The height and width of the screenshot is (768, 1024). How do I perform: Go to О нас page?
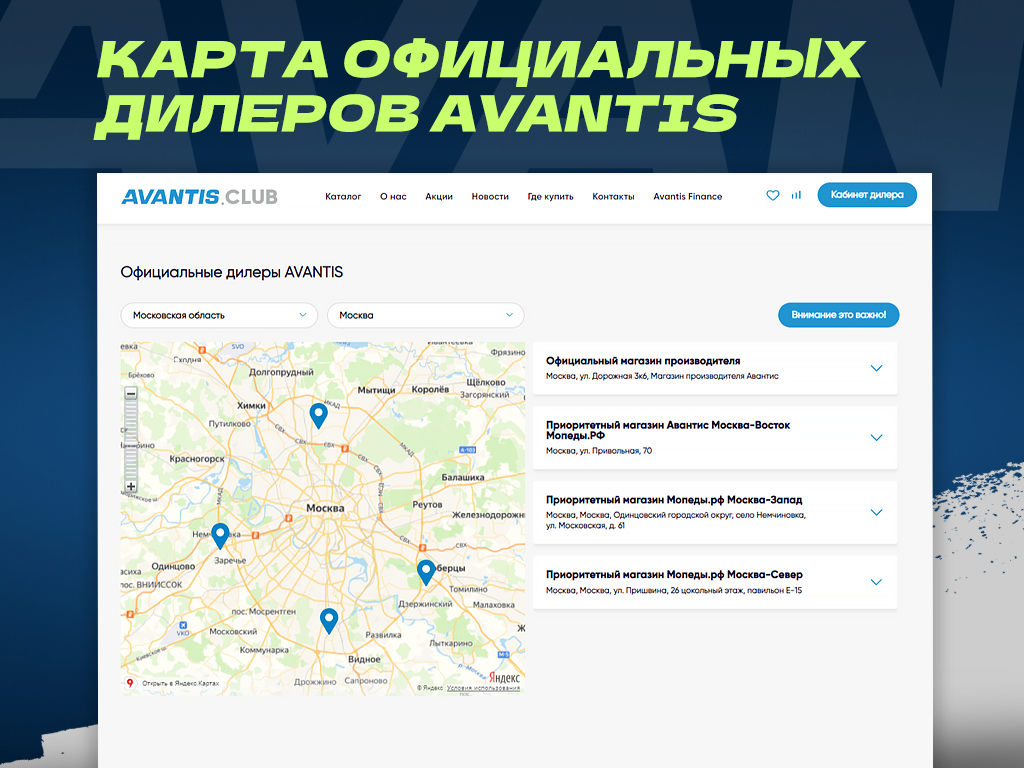393,197
